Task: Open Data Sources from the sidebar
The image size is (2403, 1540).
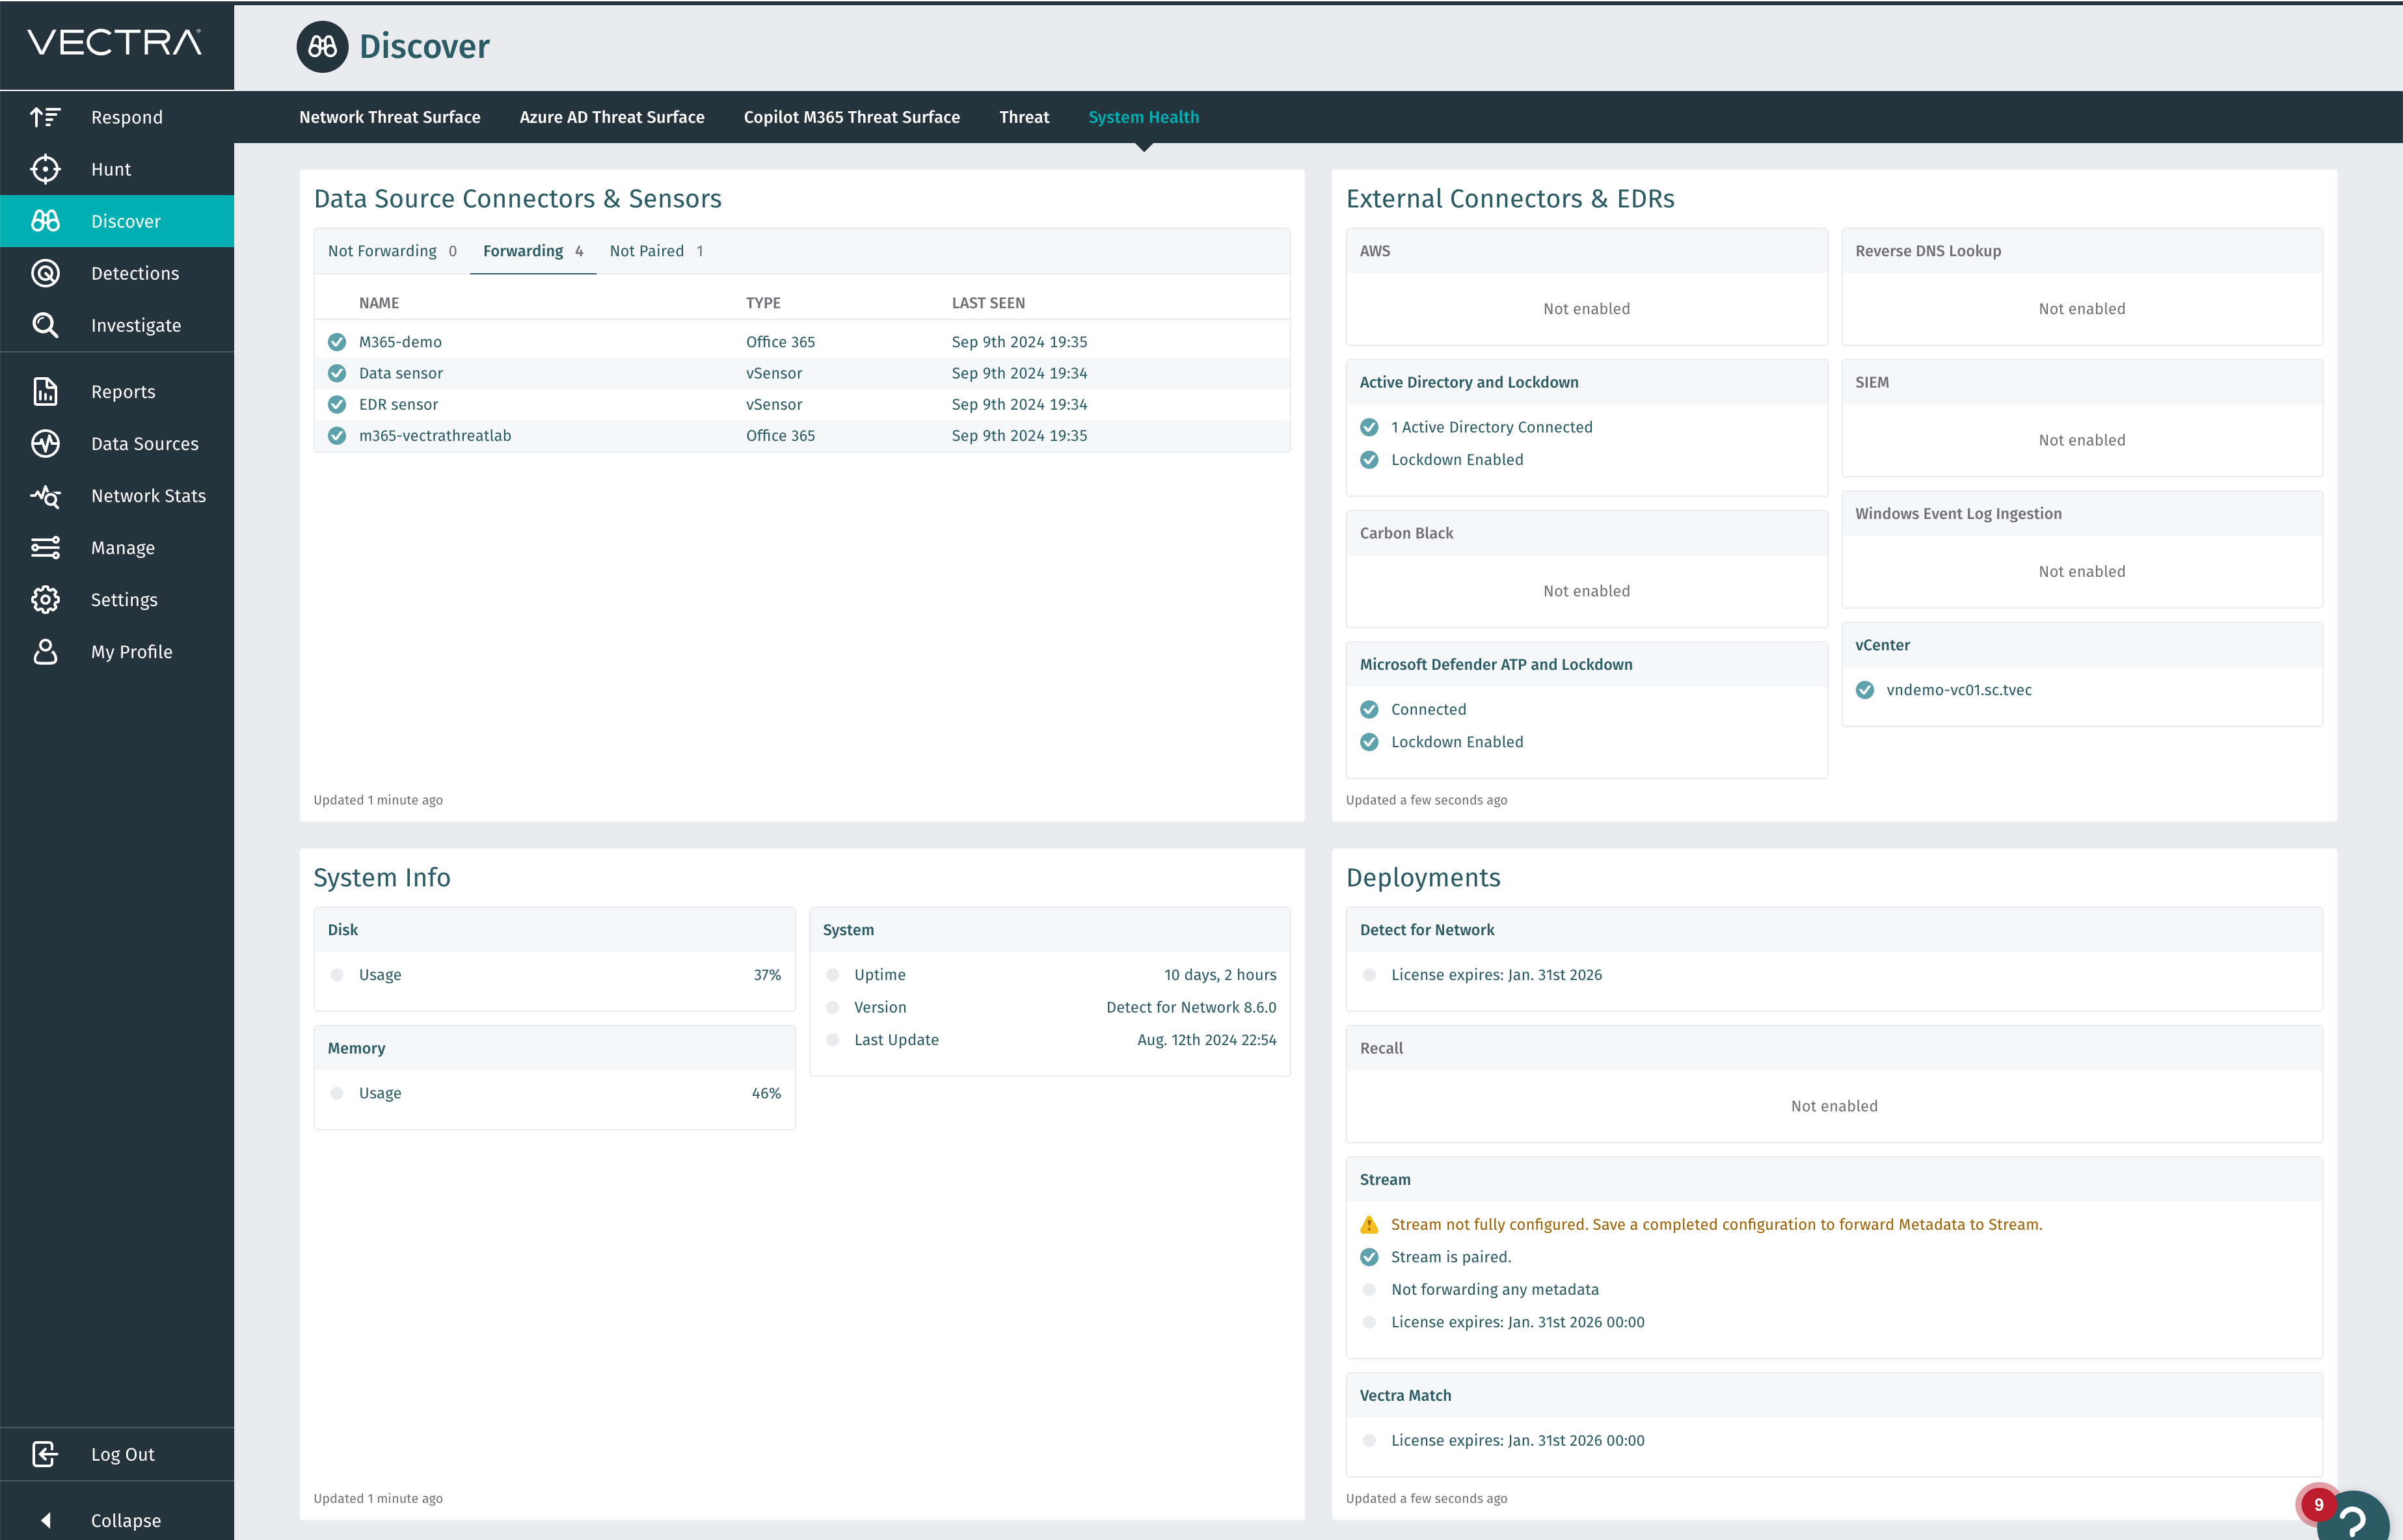Action: point(145,443)
